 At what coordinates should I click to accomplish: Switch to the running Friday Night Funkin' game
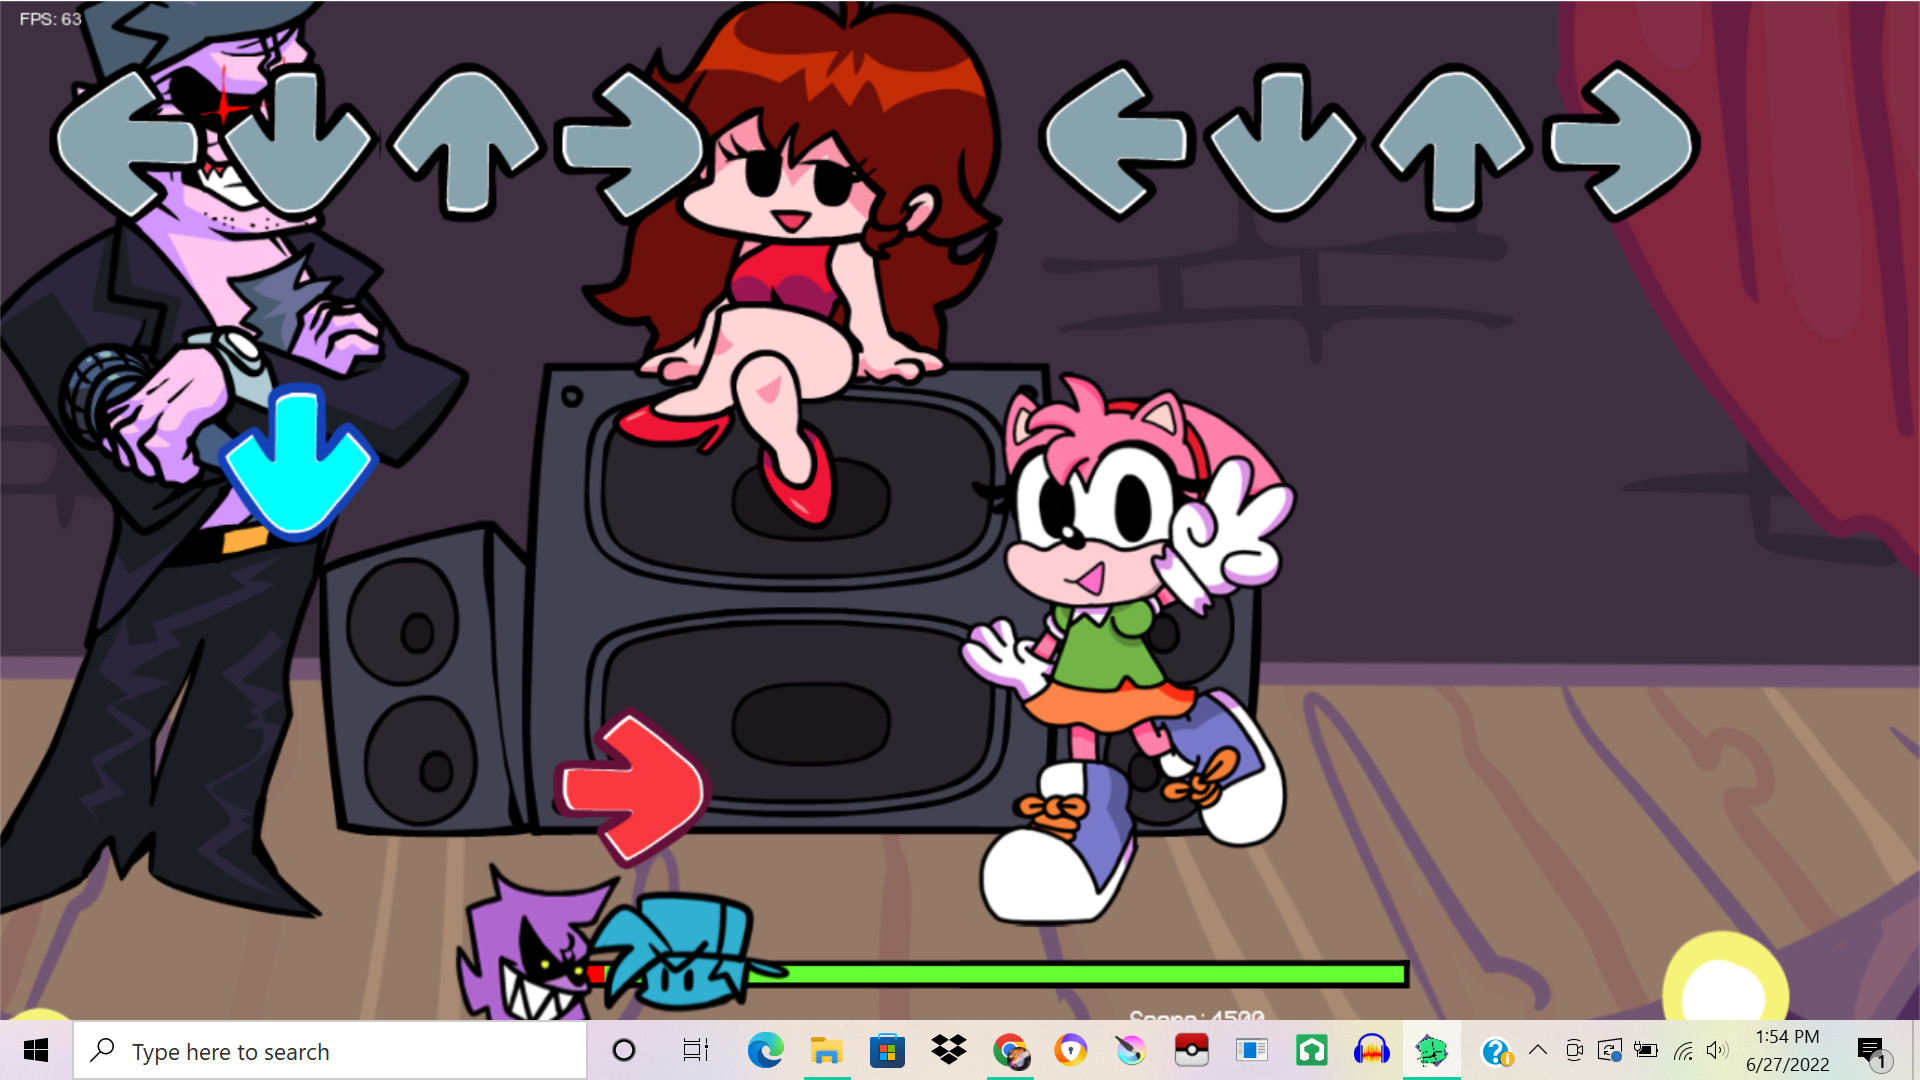pos(1432,1051)
